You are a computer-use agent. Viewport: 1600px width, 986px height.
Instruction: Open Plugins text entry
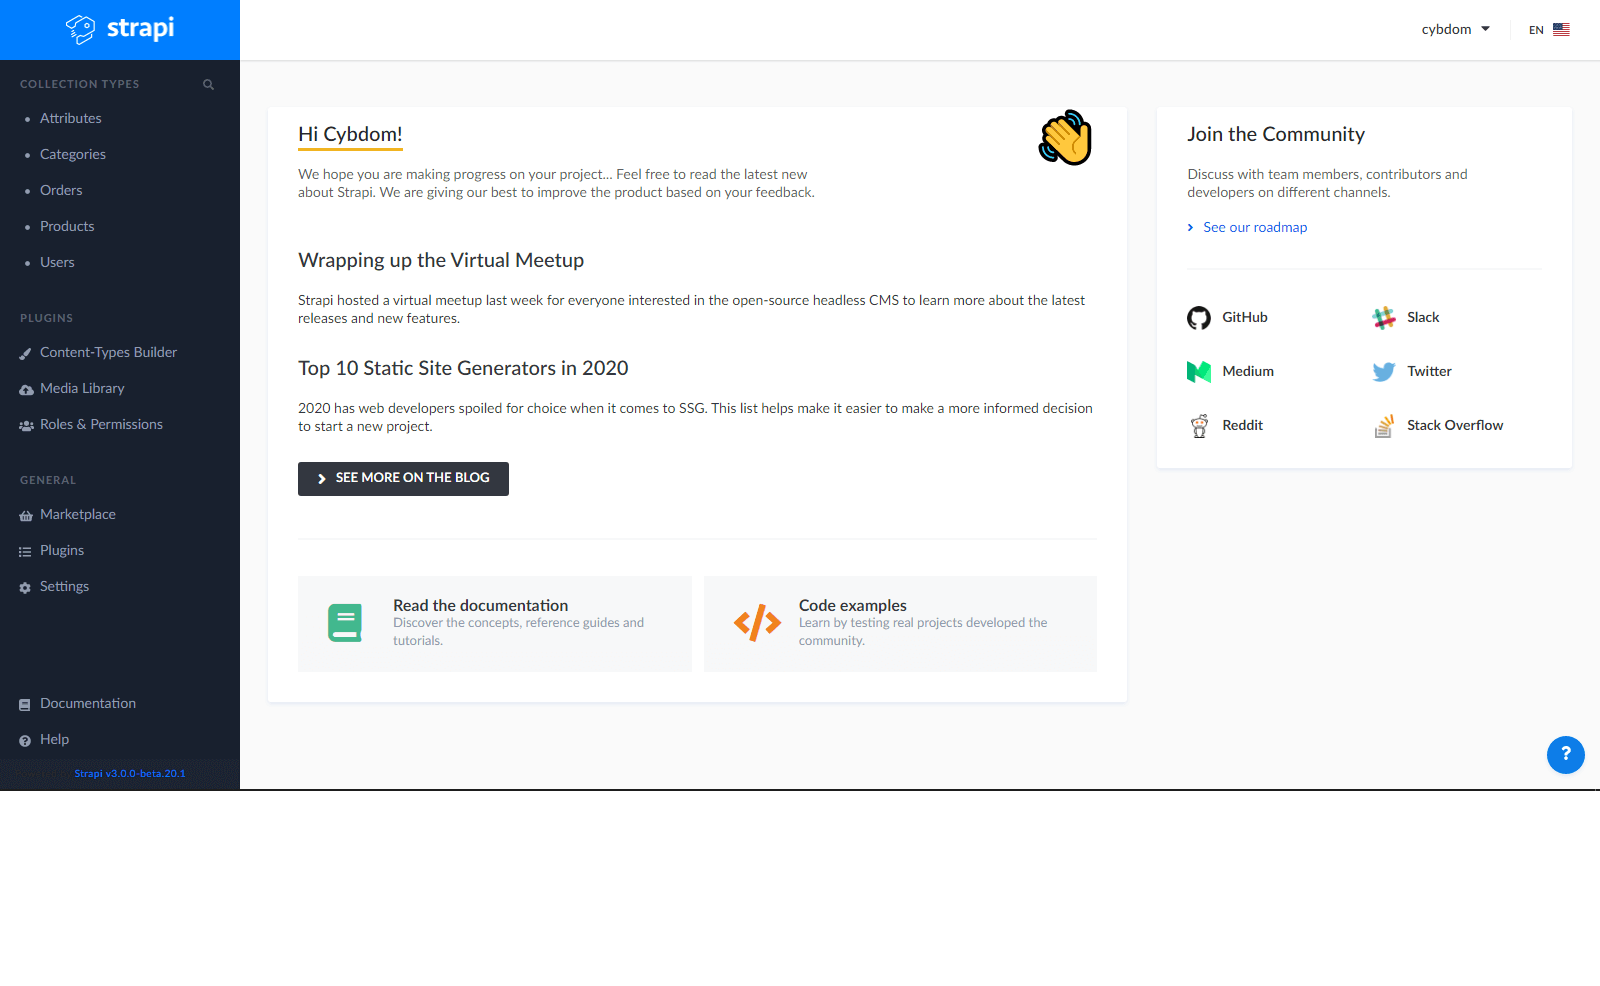(x=62, y=550)
